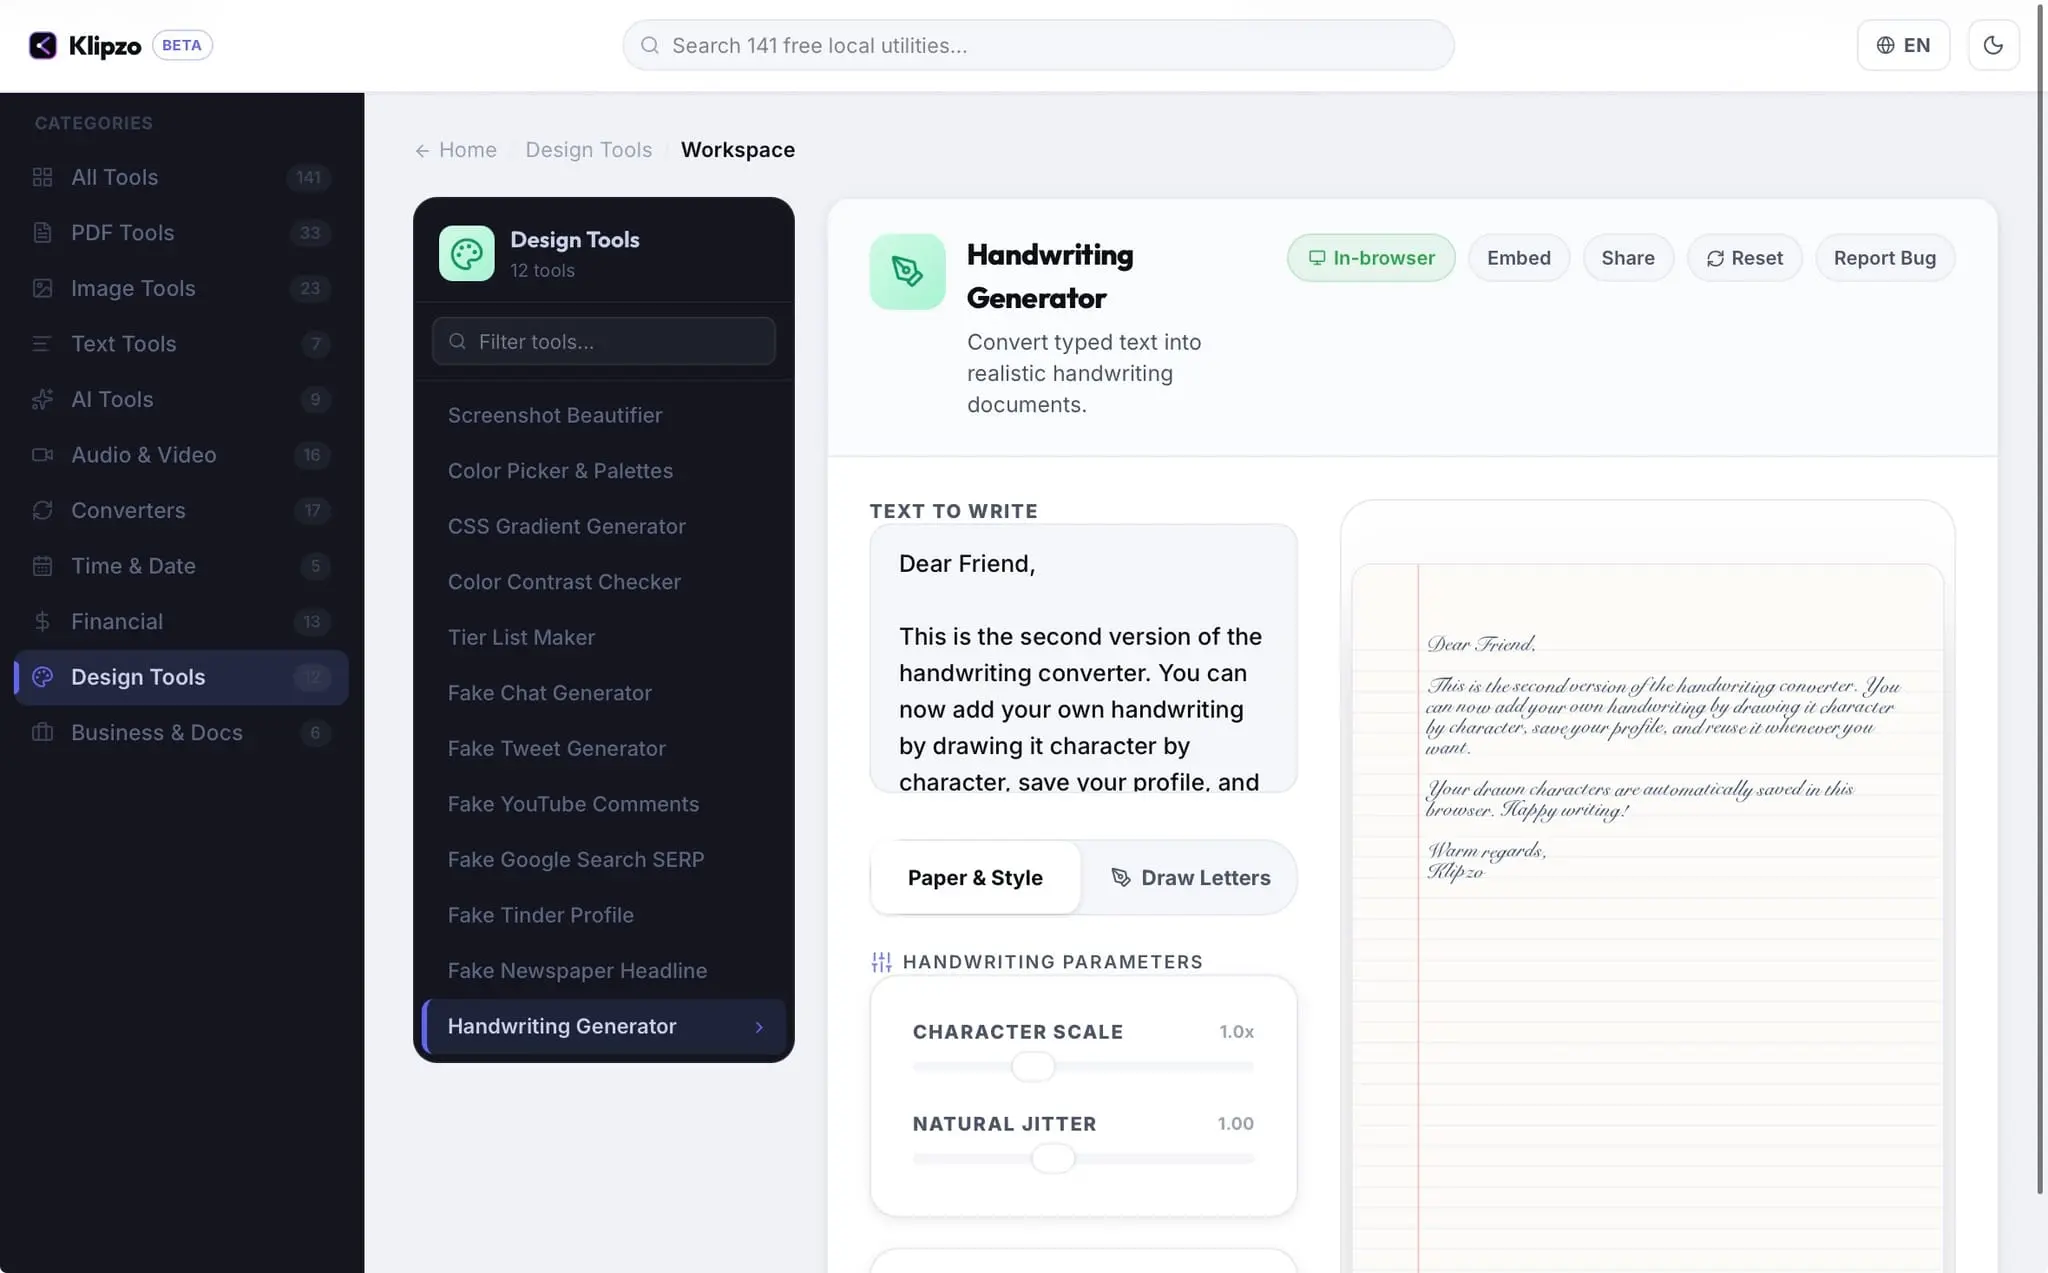2048x1273 pixels.
Task: Open Business & Docs briefcase icon
Action: tap(42, 732)
